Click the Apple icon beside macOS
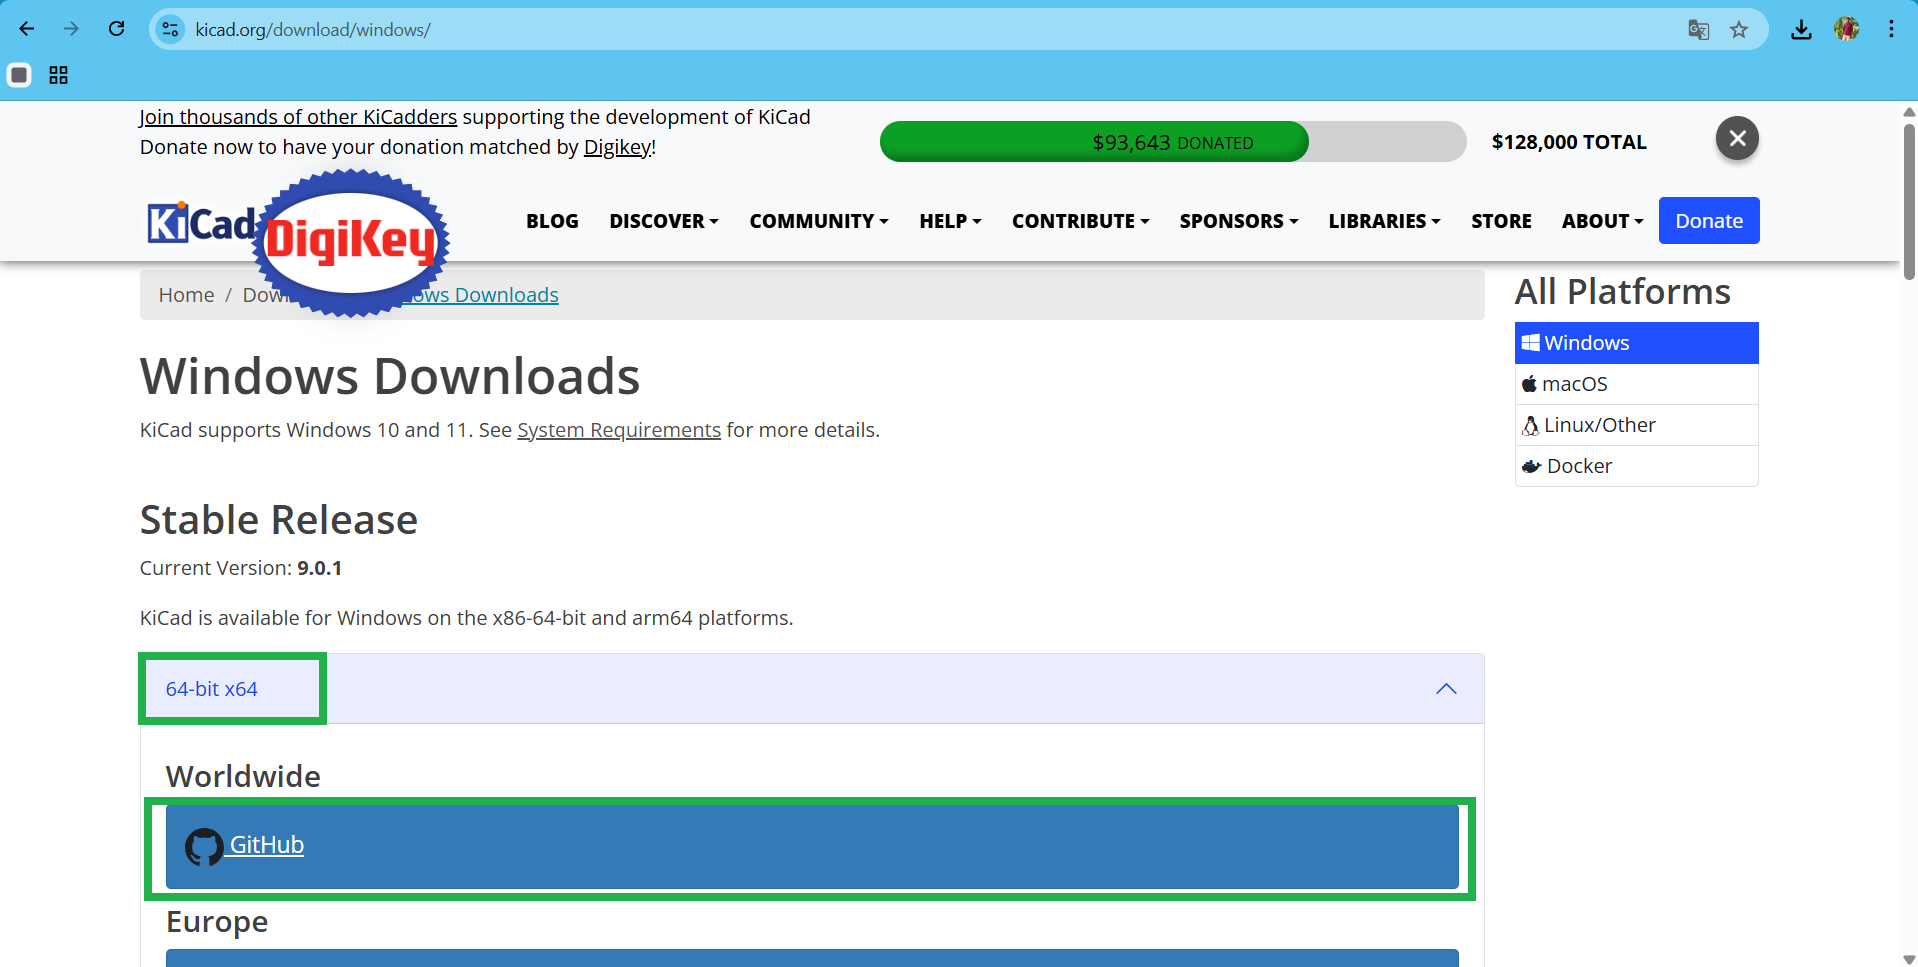The width and height of the screenshot is (1918, 967). 1529,384
